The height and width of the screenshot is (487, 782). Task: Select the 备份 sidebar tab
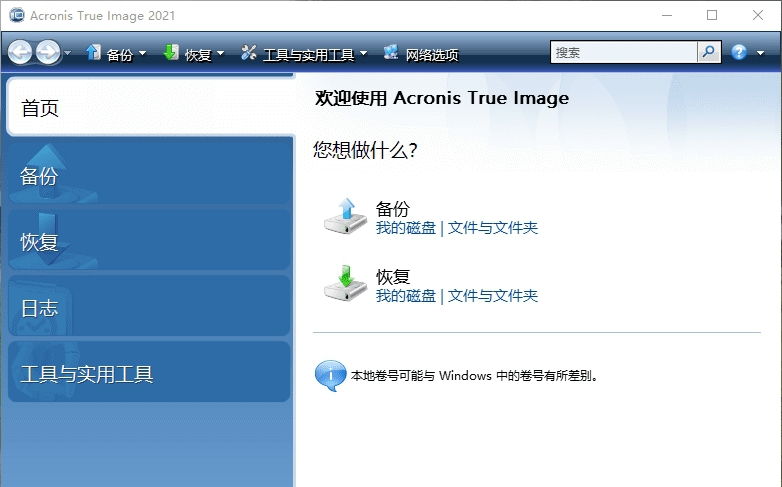149,174
